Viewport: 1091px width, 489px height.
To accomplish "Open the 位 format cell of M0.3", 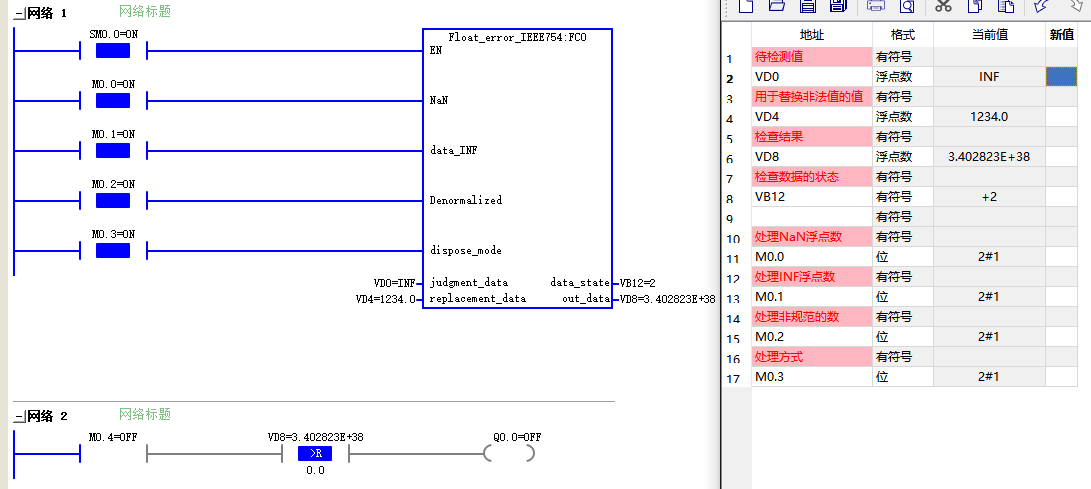I will click(x=903, y=377).
